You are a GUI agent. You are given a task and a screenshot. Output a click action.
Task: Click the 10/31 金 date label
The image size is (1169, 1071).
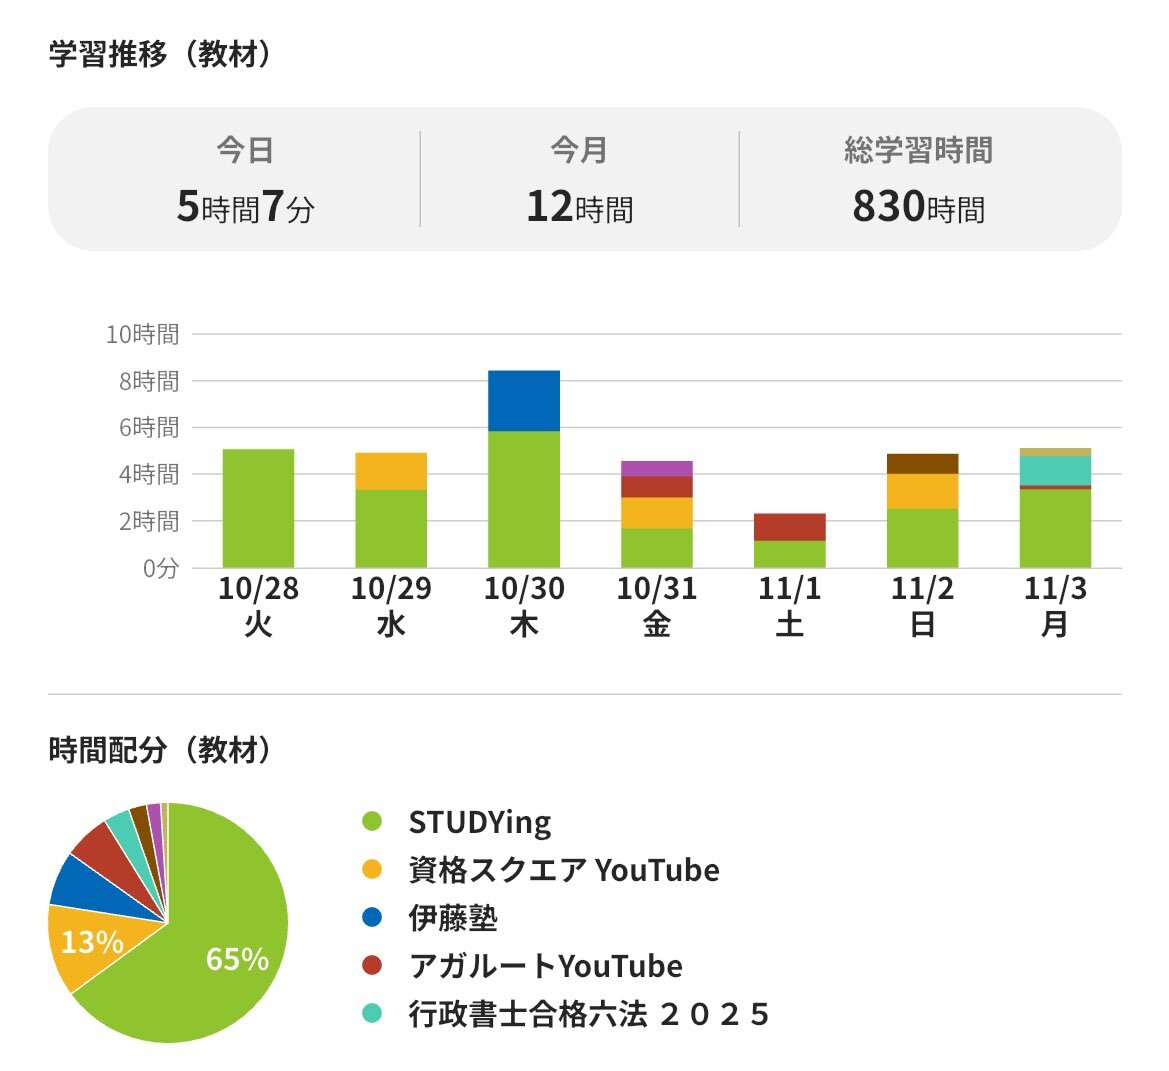click(656, 606)
